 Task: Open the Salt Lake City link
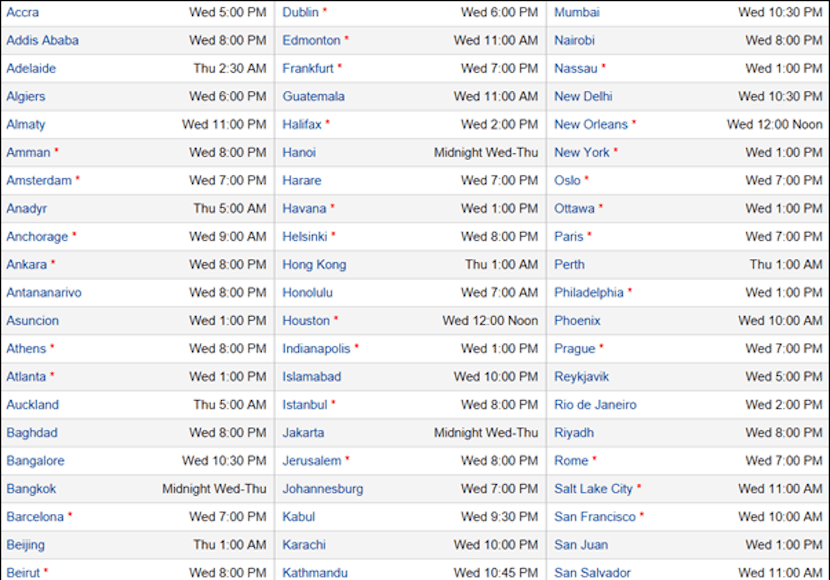click(593, 489)
